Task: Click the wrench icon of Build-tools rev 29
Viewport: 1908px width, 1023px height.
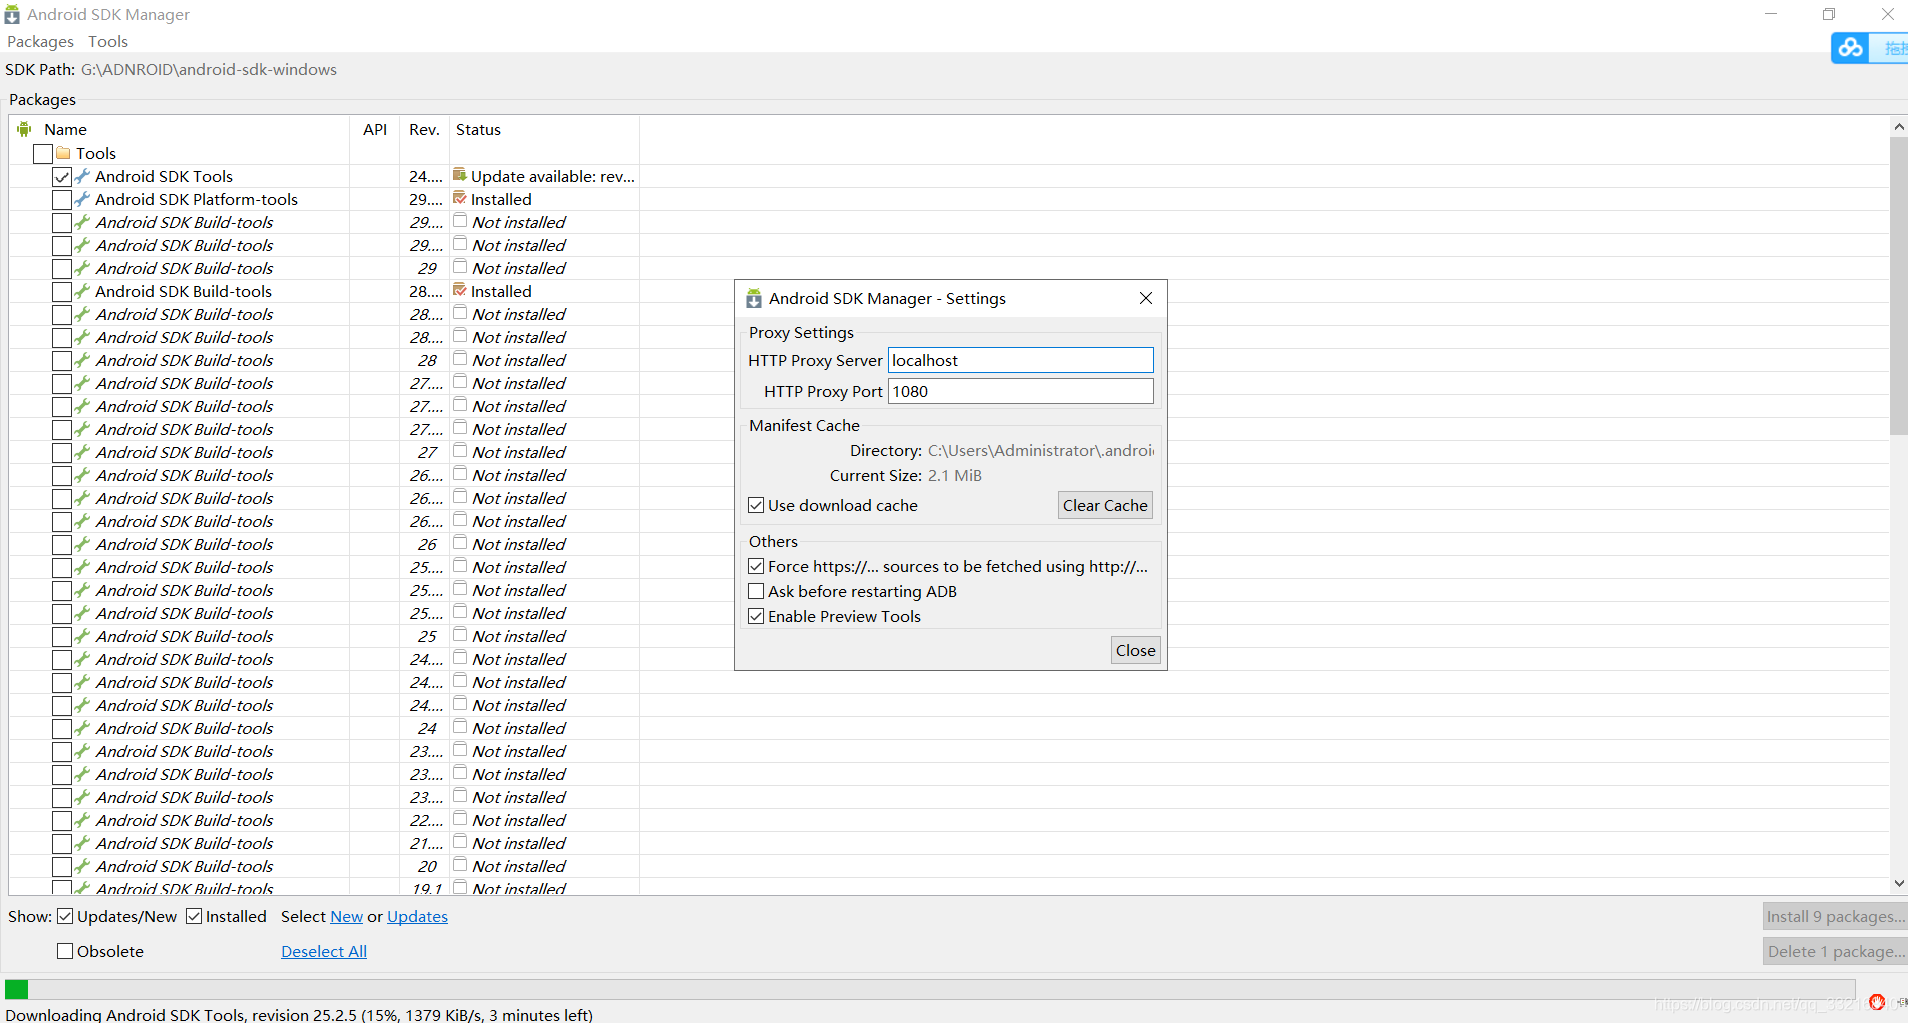Action: pos(83,268)
